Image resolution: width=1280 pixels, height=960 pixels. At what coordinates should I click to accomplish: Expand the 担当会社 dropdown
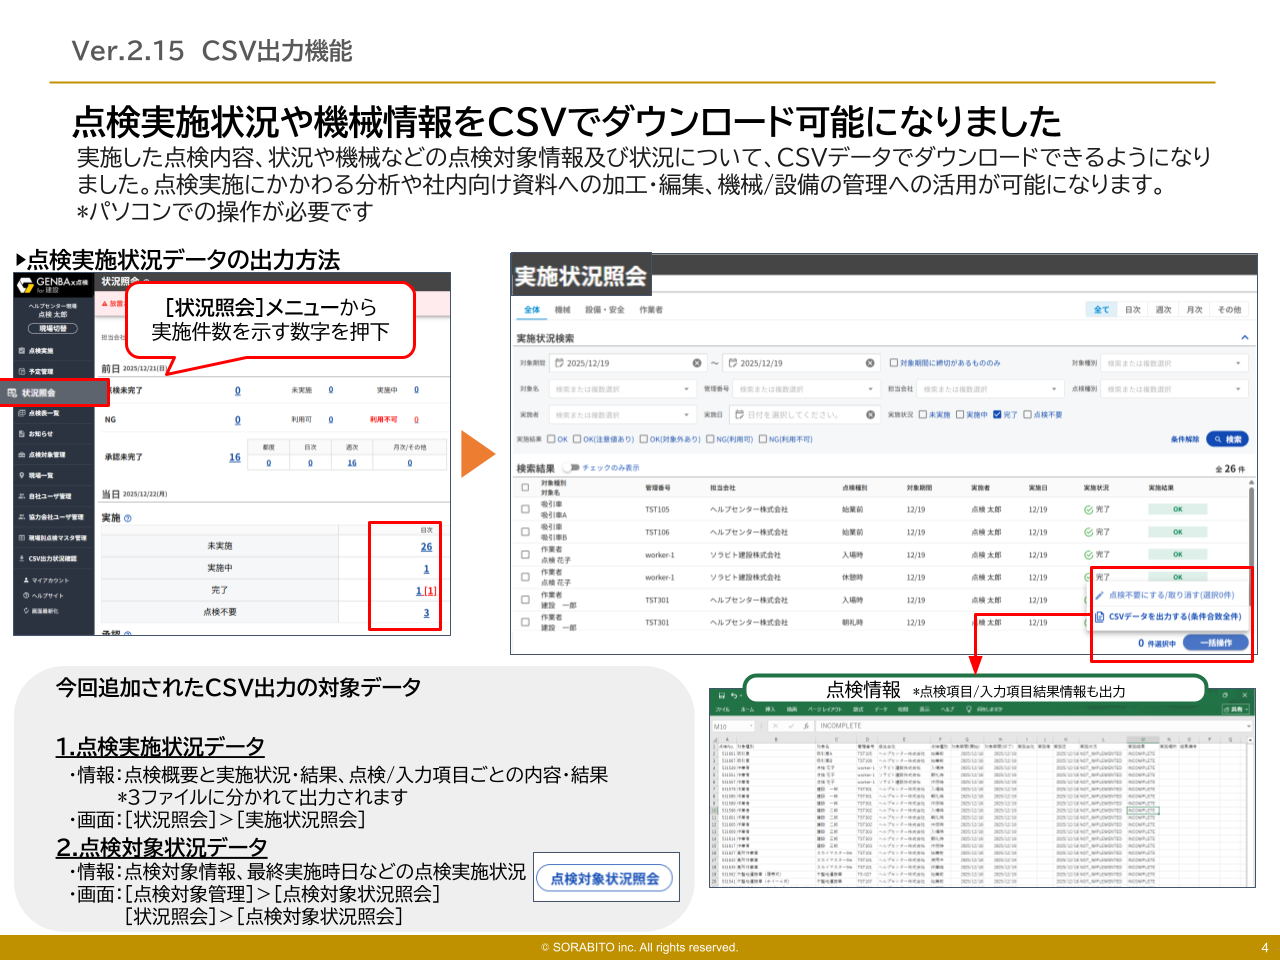click(x=1054, y=389)
